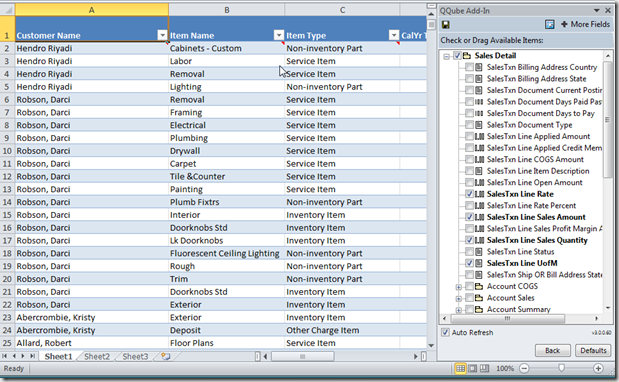The height and width of the screenshot is (382, 619).
Task: Check SalesTxn Document Type field
Action: click(469, 125)
